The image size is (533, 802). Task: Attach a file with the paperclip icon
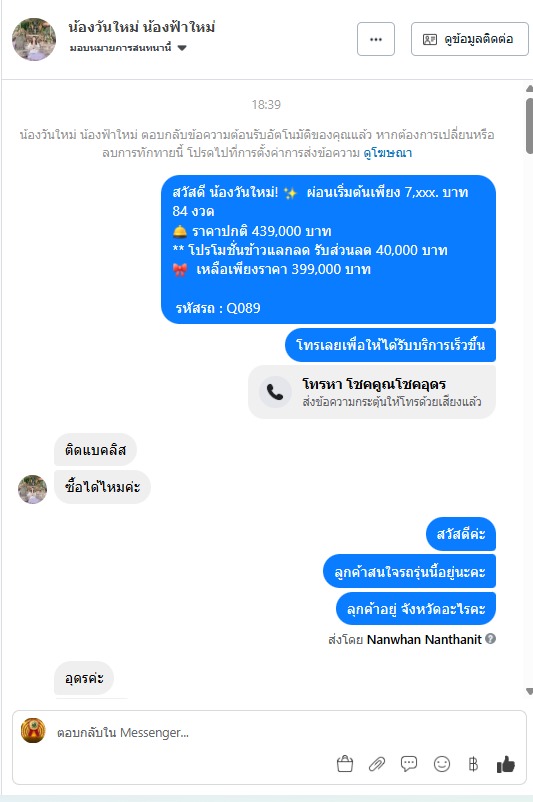[377, 764]
